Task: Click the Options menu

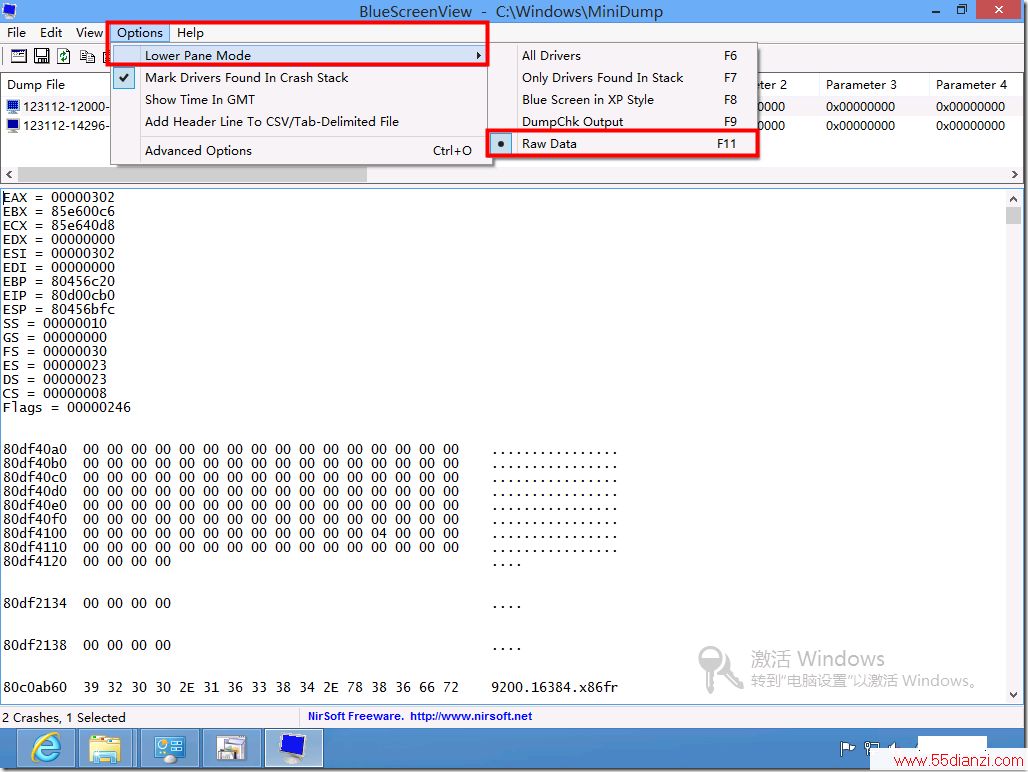Action: [140, 33]
